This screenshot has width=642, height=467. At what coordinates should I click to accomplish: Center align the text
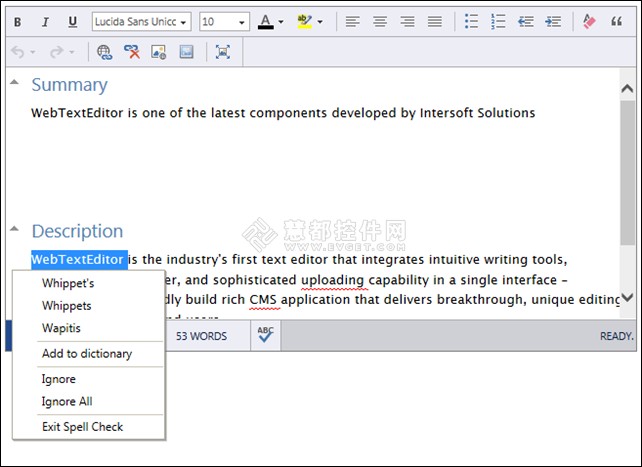[380, 22]
